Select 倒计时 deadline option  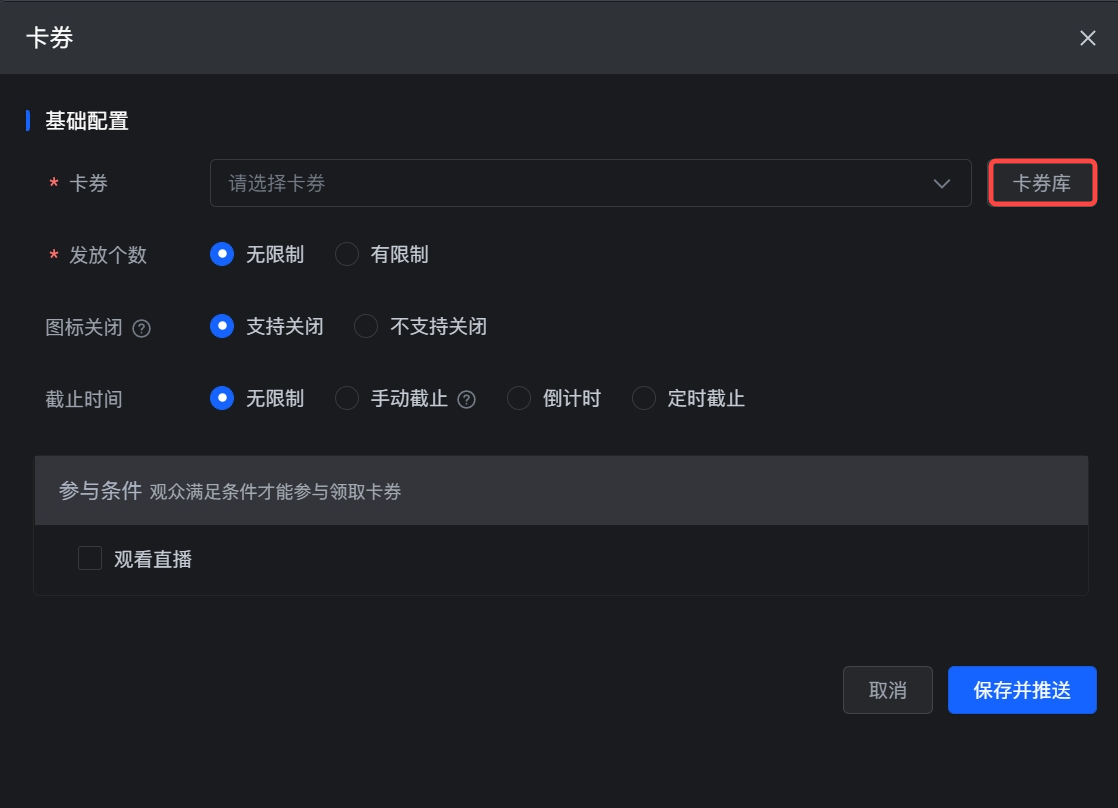tap(519, 399)
